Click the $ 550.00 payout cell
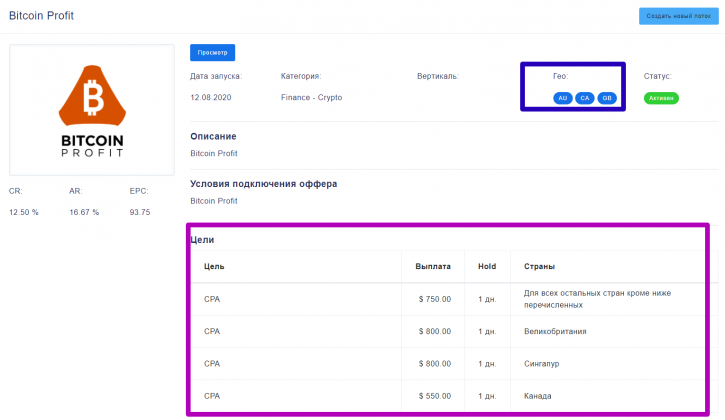 coord(435,396)
